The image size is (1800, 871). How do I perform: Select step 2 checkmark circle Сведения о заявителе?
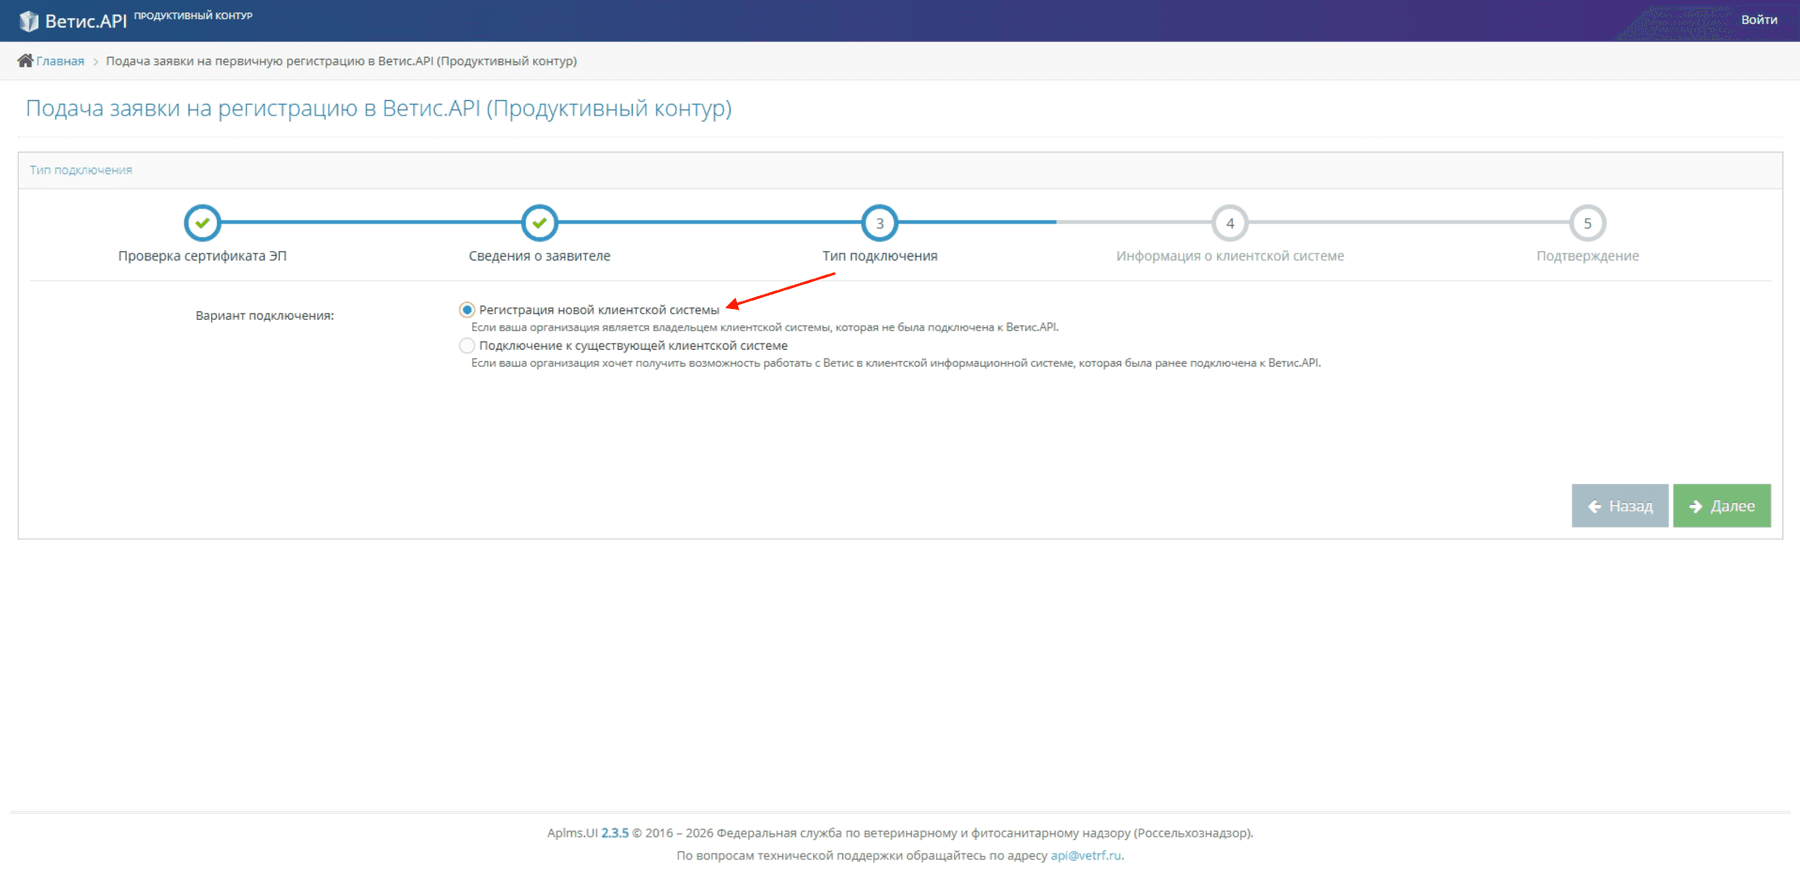(540, 223)
